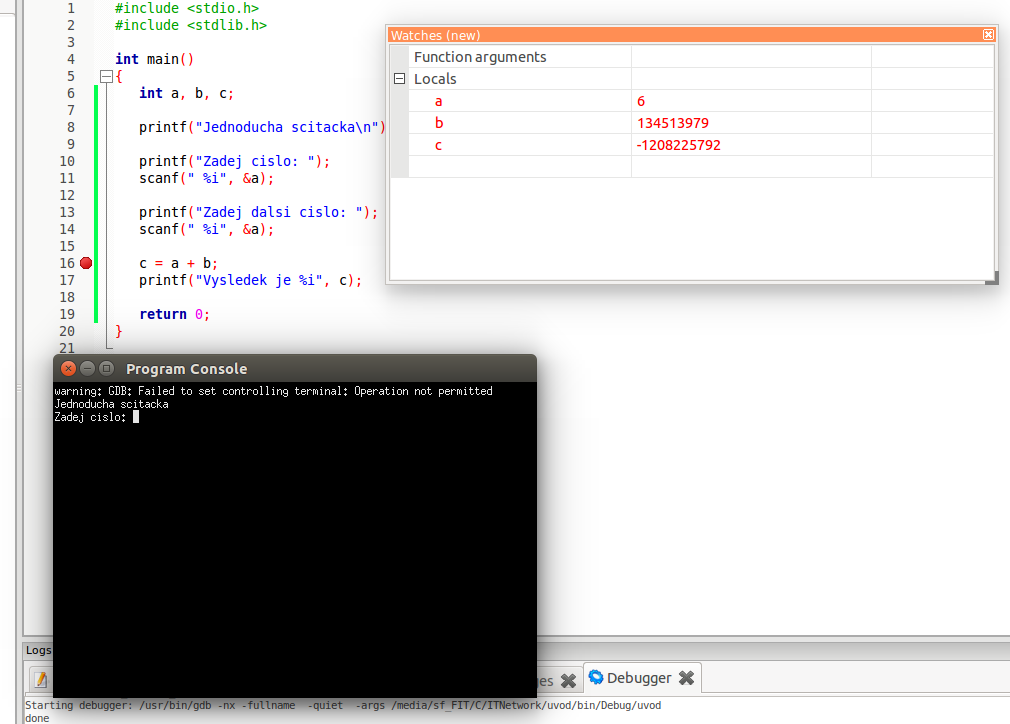Select the Debugger tab's blue gear icon
The height and width of the screenshot is (724, 1010).
point(597,677)
